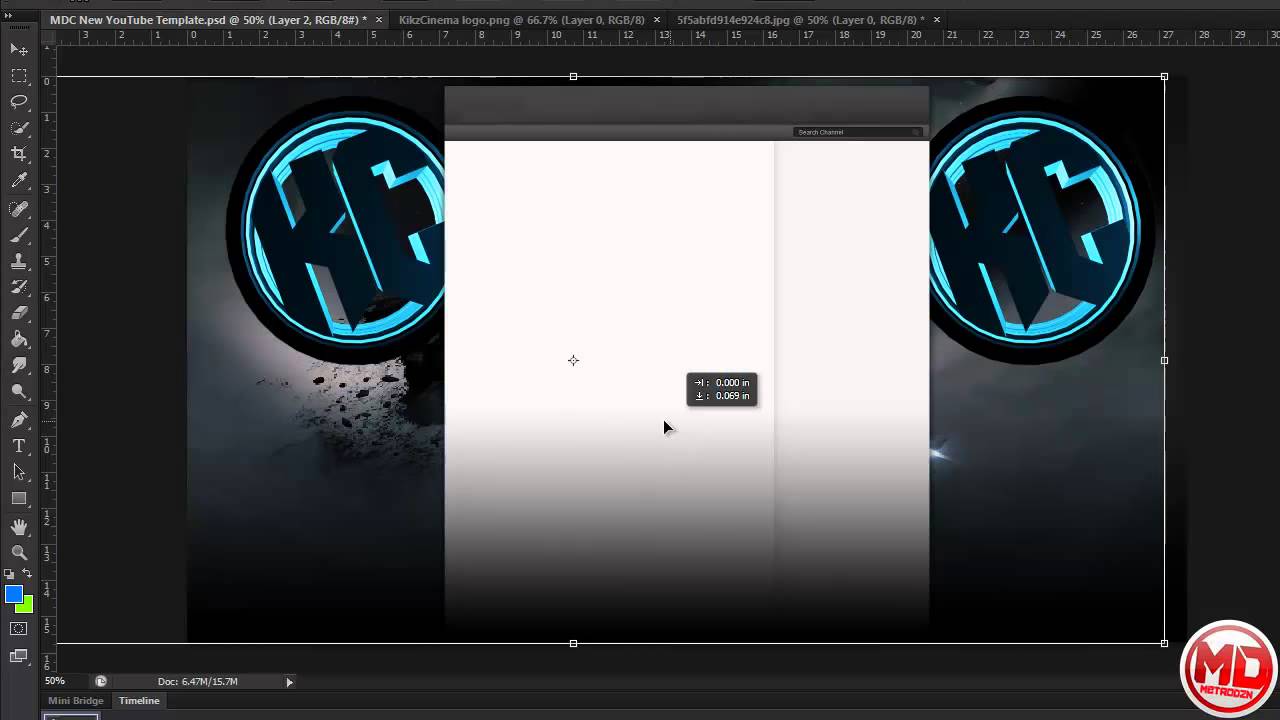The width and height of the screenshot is (1280, 720).
Task: Select the Eraser tool
Action: (19, 313)
